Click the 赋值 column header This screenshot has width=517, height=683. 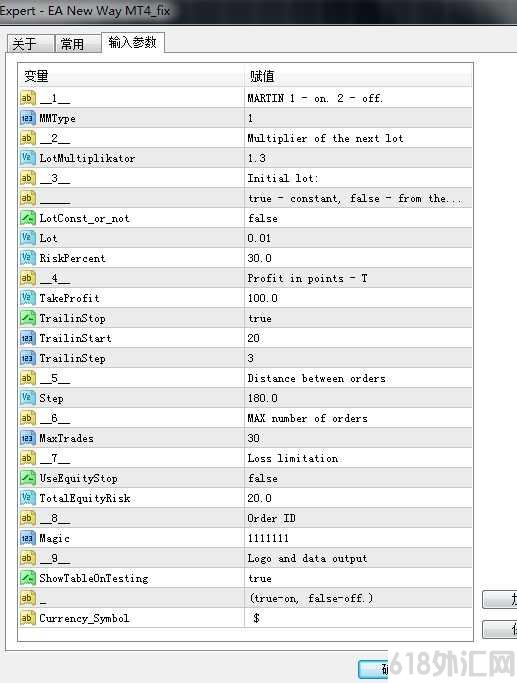[358, 76]
